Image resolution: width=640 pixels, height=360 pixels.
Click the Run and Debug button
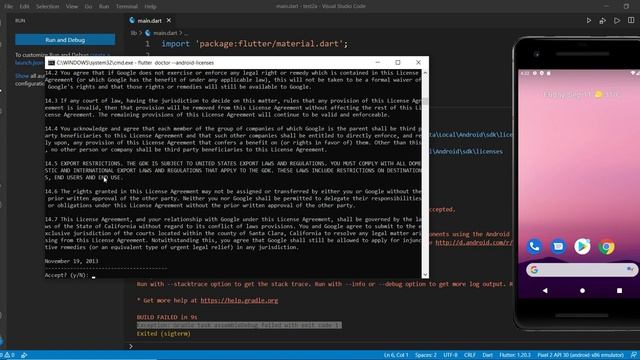click(65, 40)
